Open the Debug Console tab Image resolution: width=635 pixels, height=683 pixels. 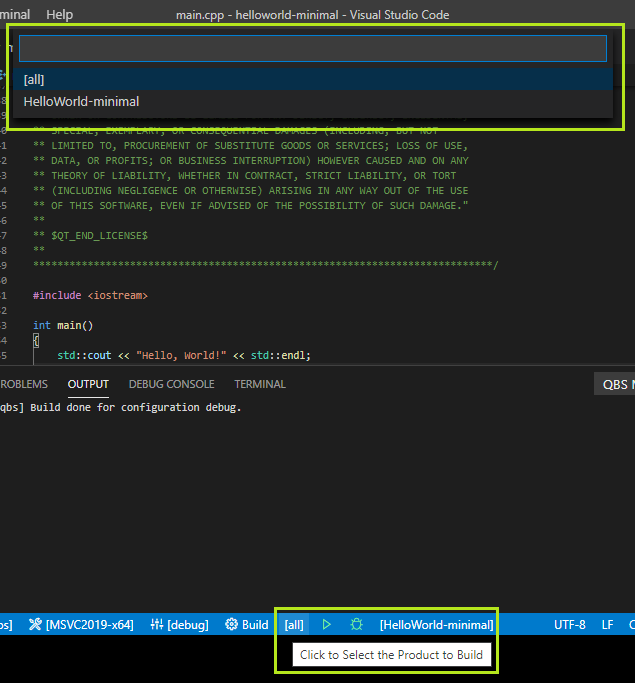click(171, 384)
